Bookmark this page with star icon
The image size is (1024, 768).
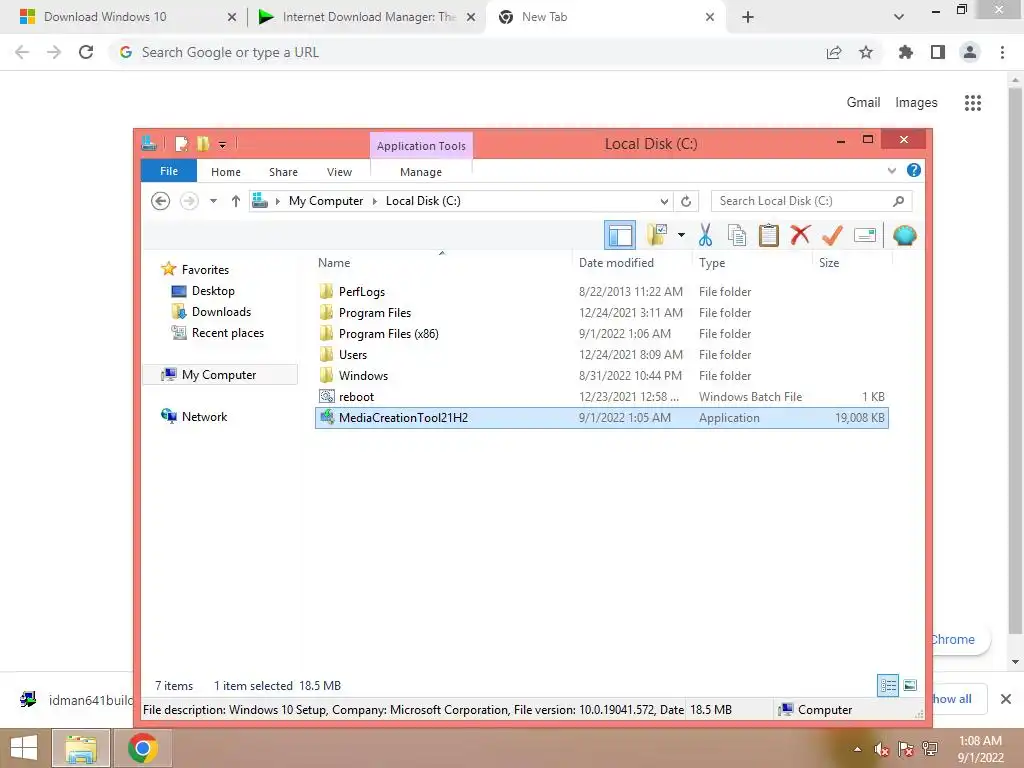(865, 52)
